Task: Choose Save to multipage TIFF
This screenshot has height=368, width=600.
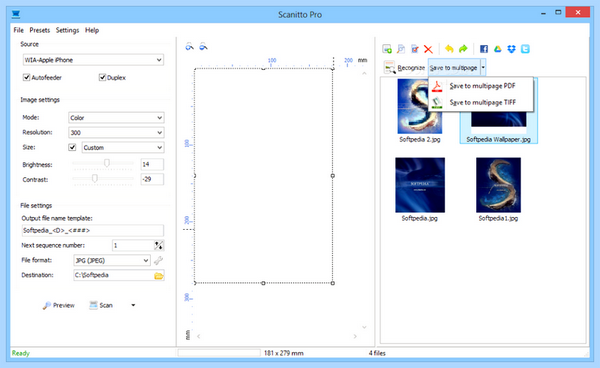Action: pos(481,103)
